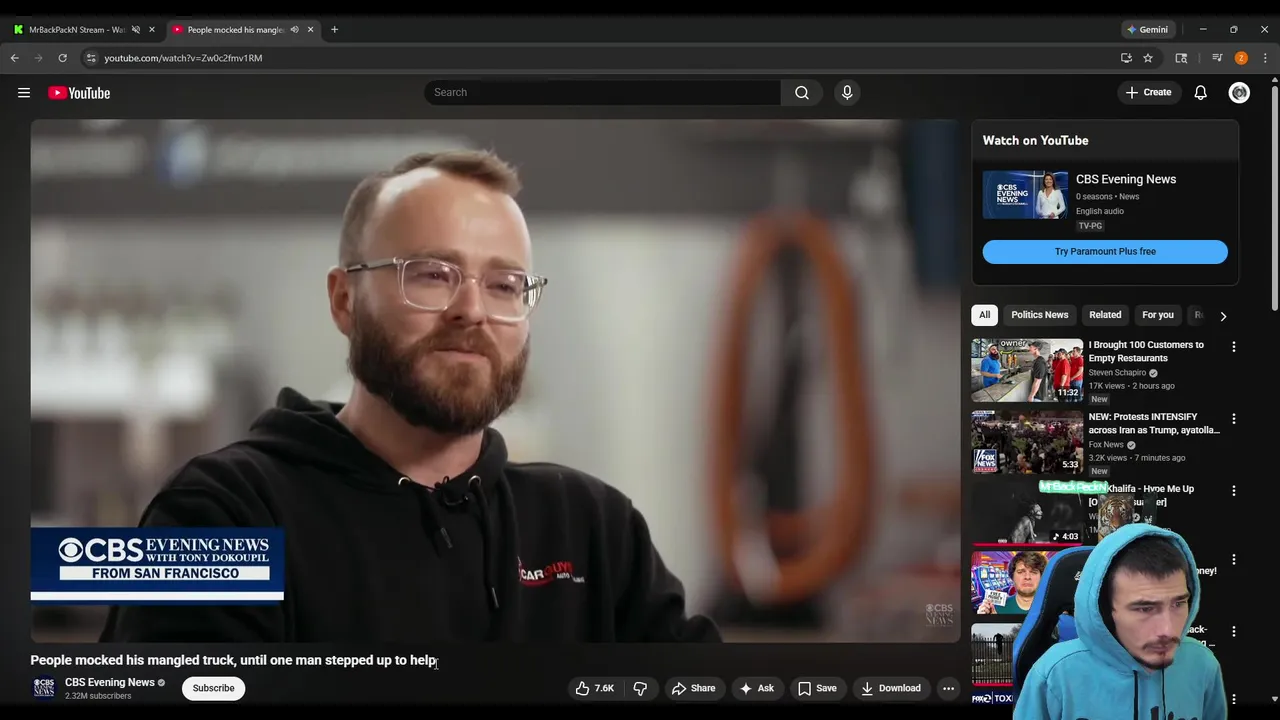The image size is (1280, 720).
Task: Open 'NEW: Protests INTENSIFY across Iran' title
Action: point(1154,423)
